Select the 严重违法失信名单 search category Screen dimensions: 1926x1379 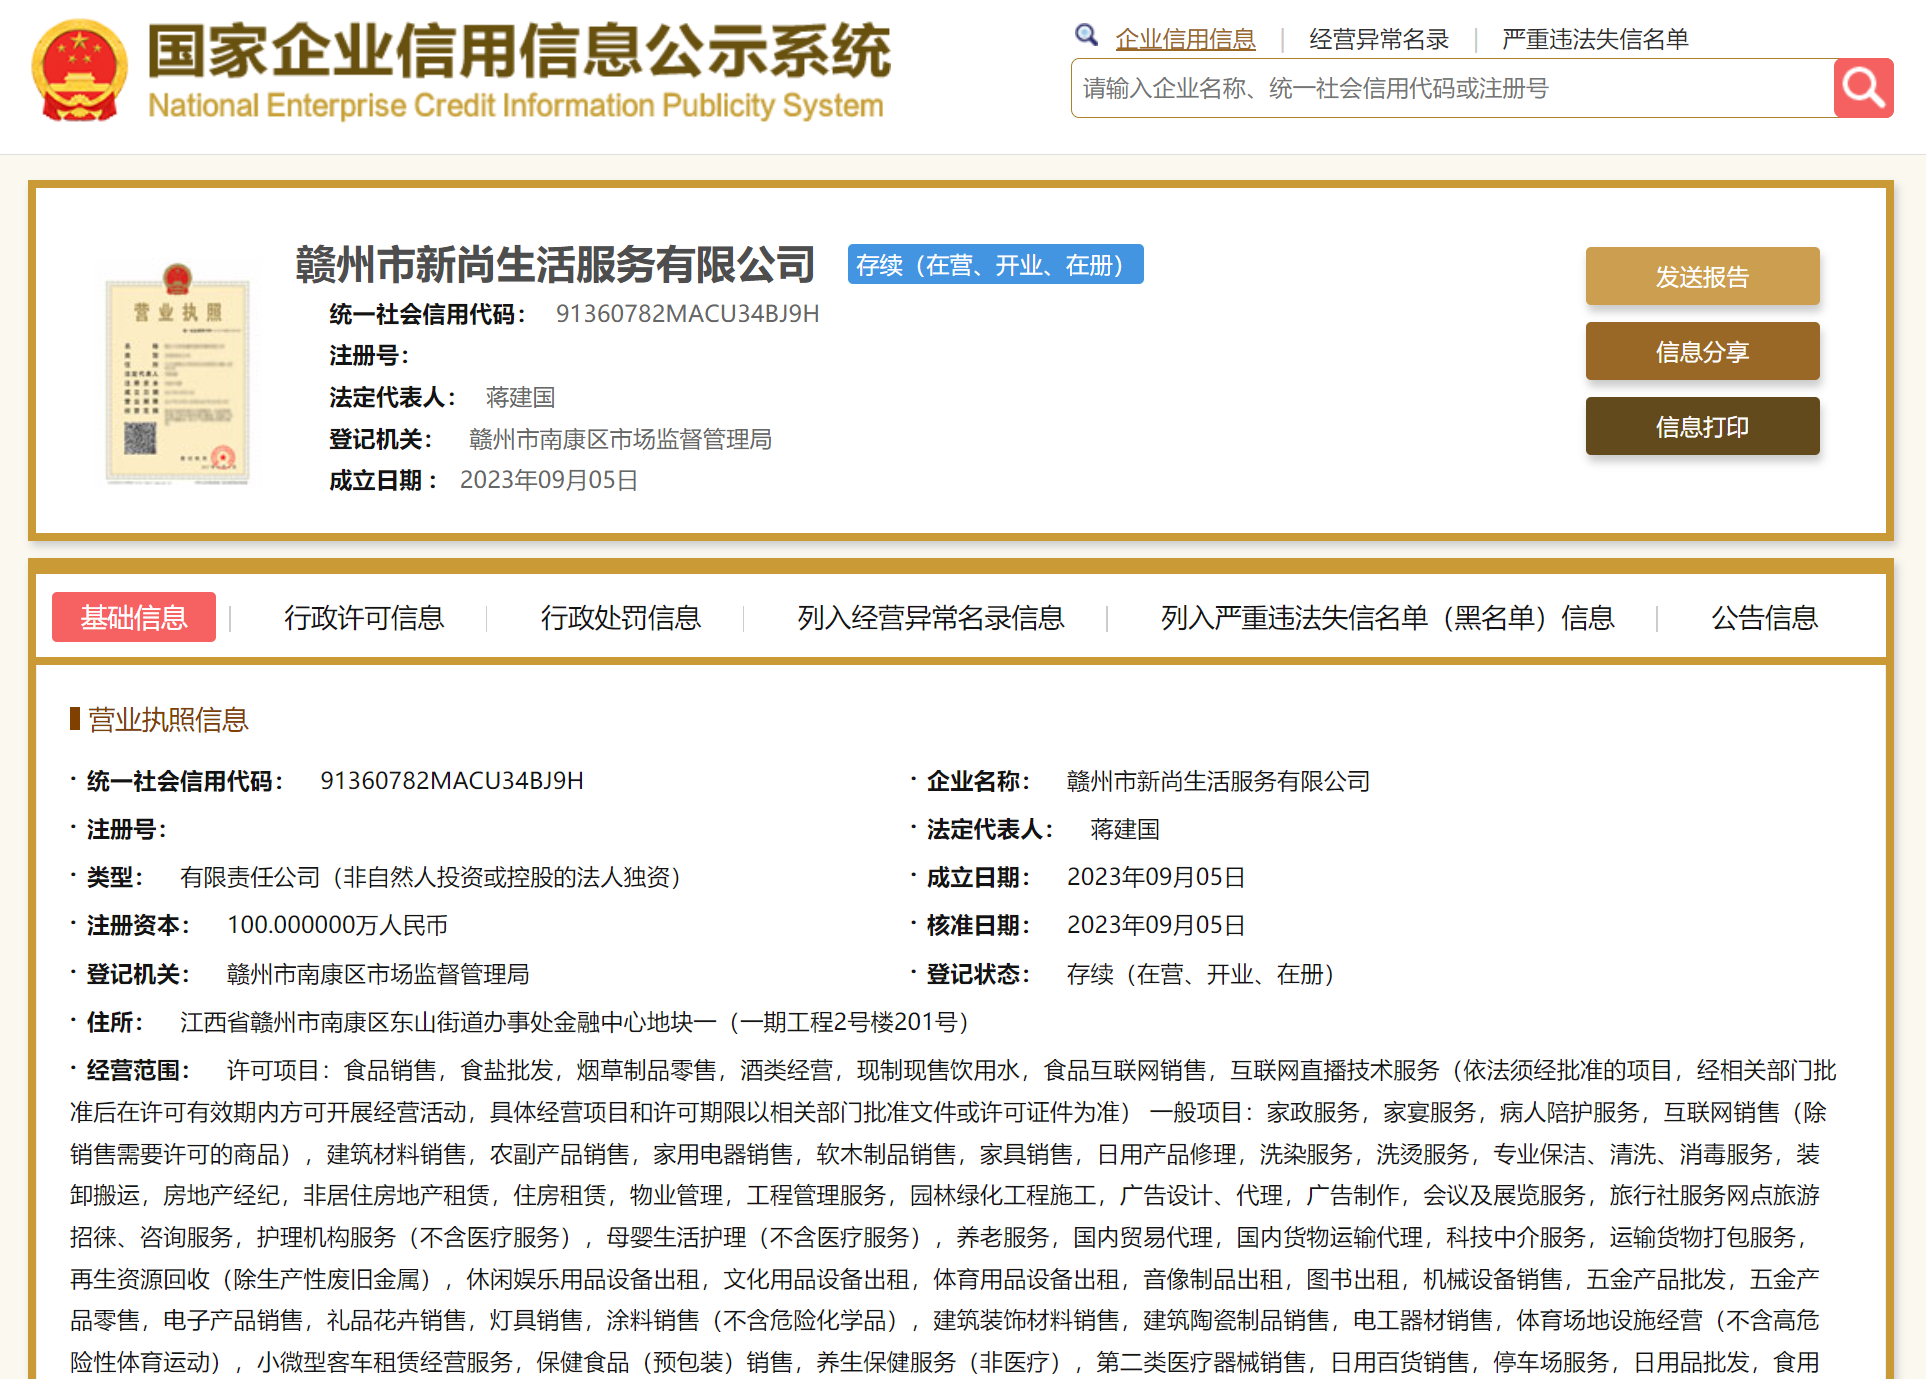[x=1595, y=39]
